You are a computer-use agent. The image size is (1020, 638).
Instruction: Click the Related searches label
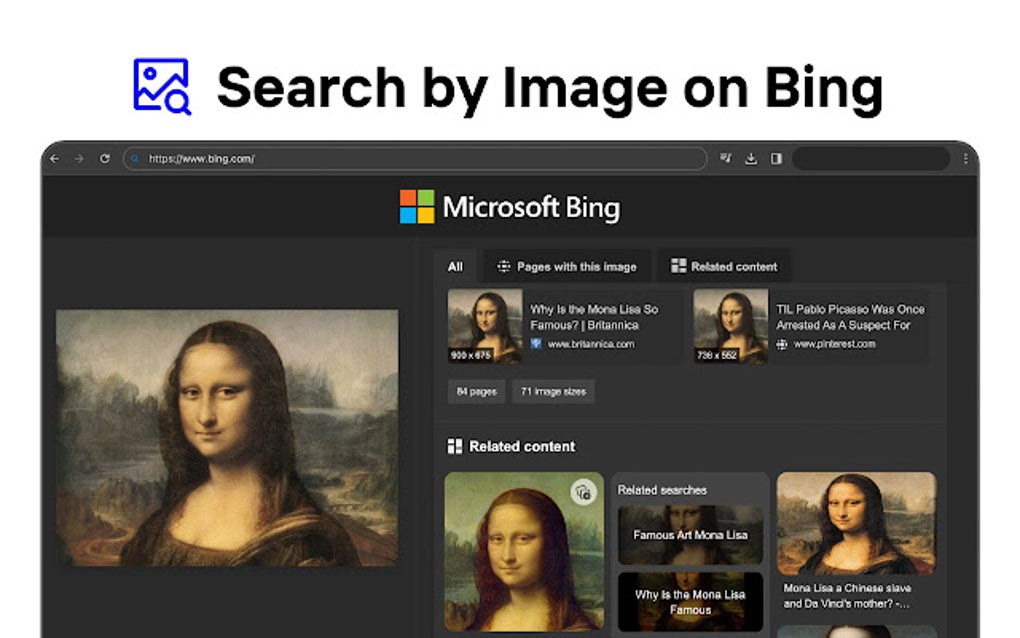coord(662,490)
